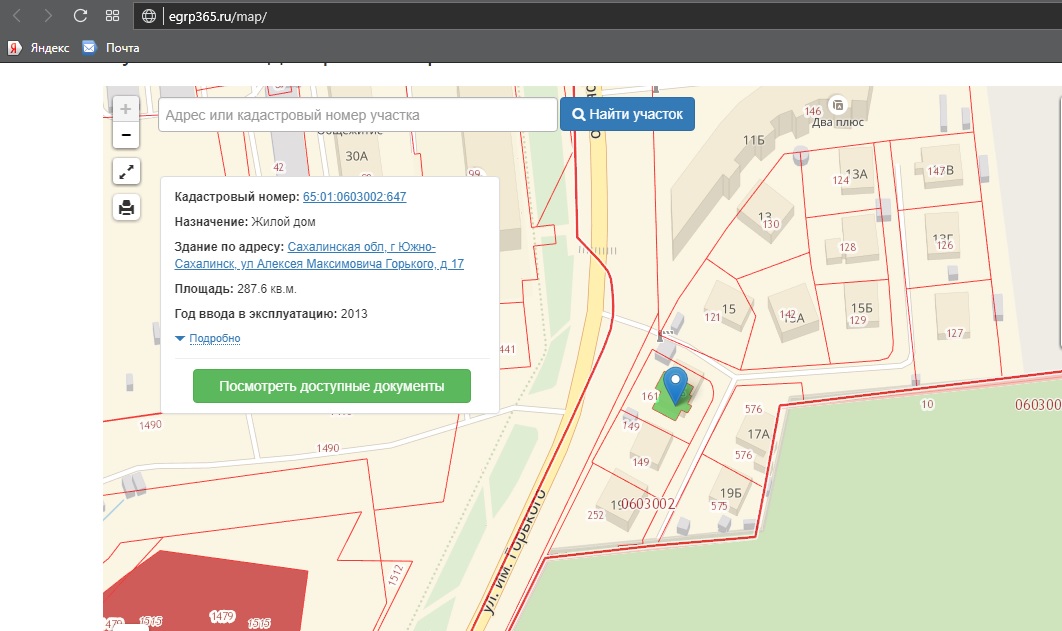Screen dimensions: 1062x631
Task: Focus the address or cadastral number search field
Action: point(357,115)
